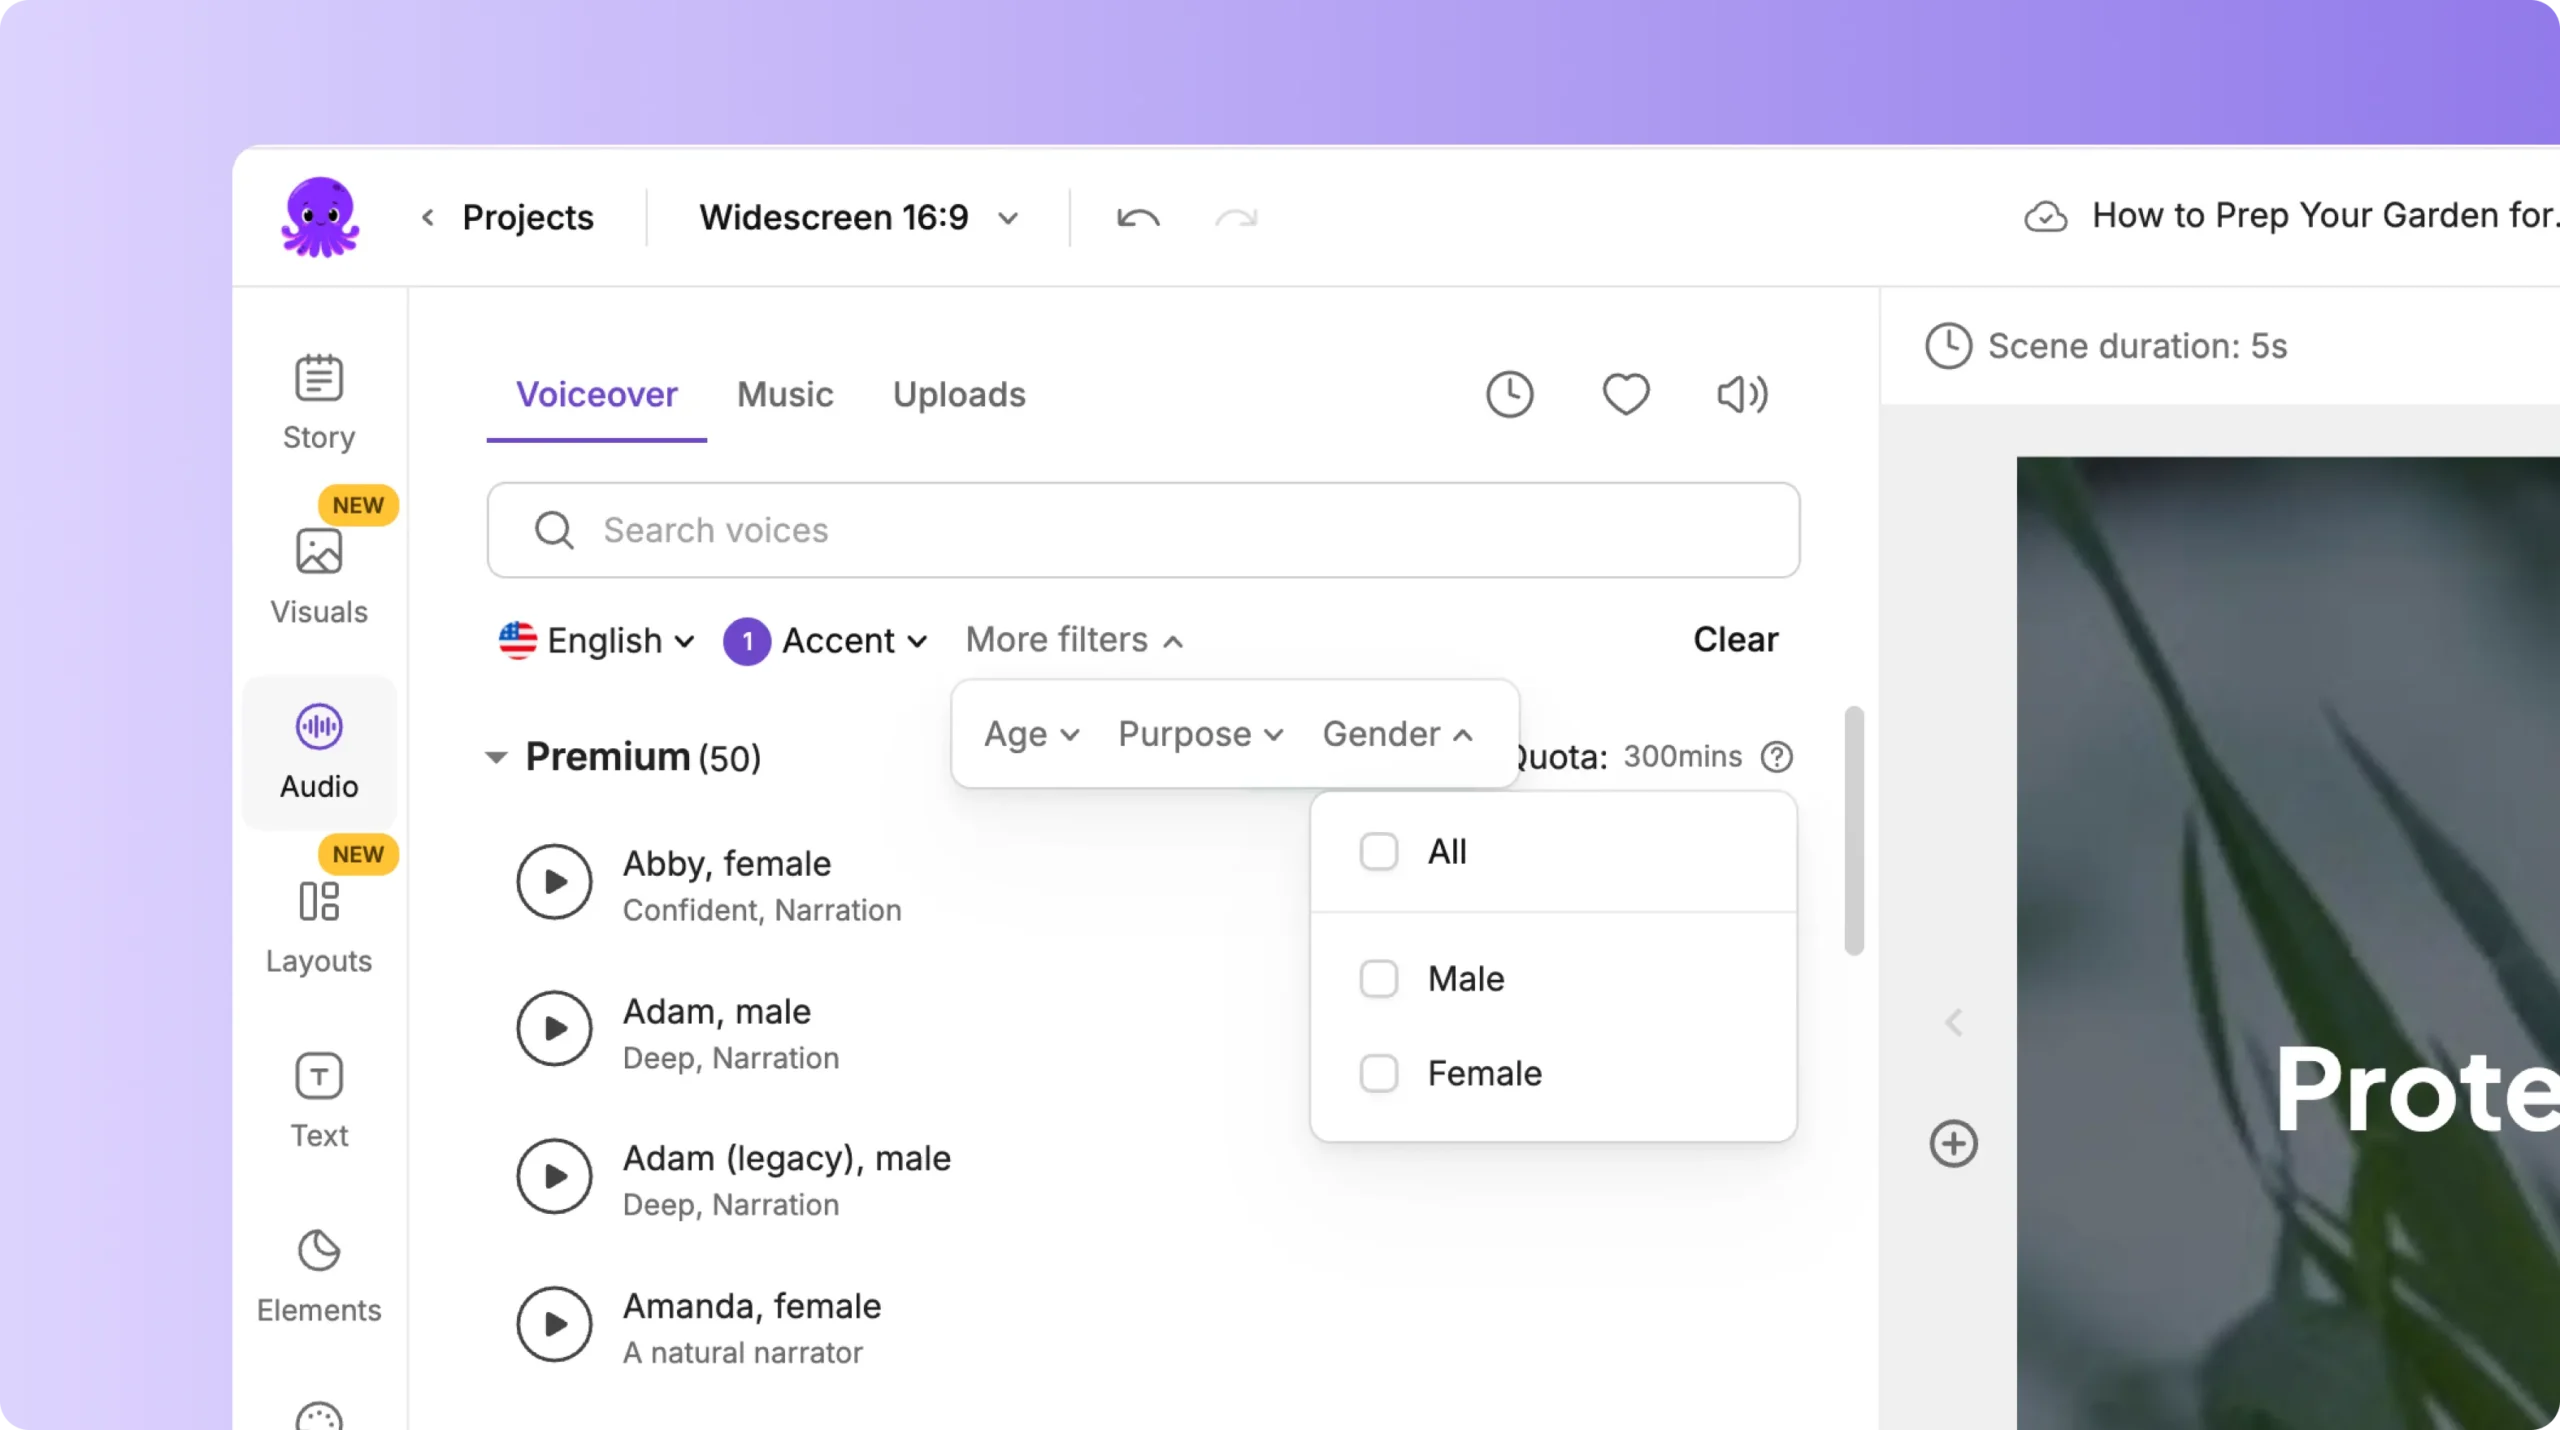Open the Visuals panel in the sidebar
2560x1430 pixels.
[318, 576]
